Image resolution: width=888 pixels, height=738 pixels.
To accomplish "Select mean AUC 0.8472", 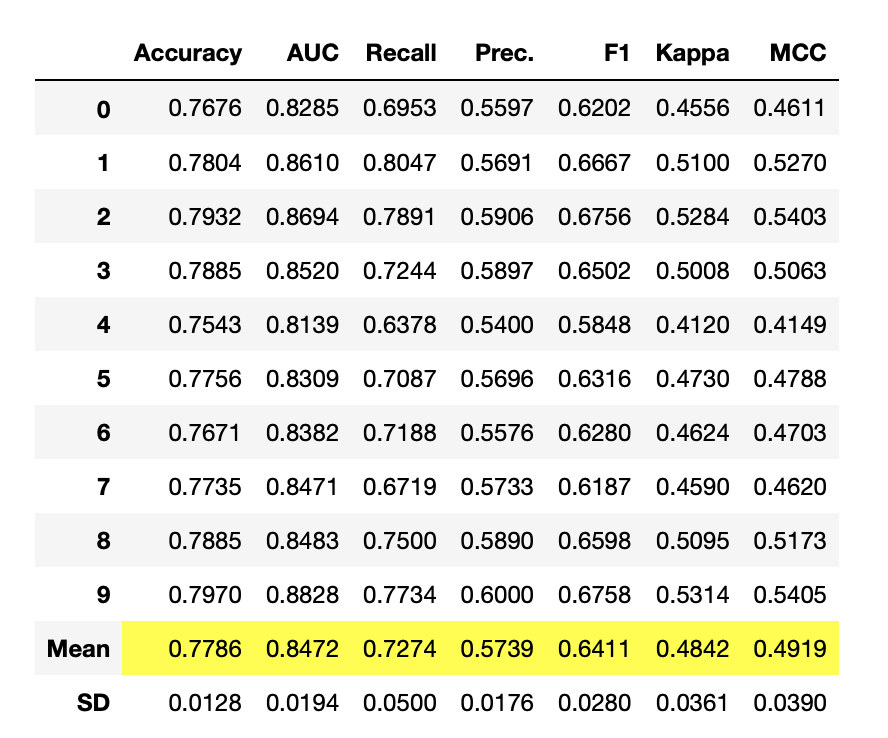I will (x=302, y=649).
